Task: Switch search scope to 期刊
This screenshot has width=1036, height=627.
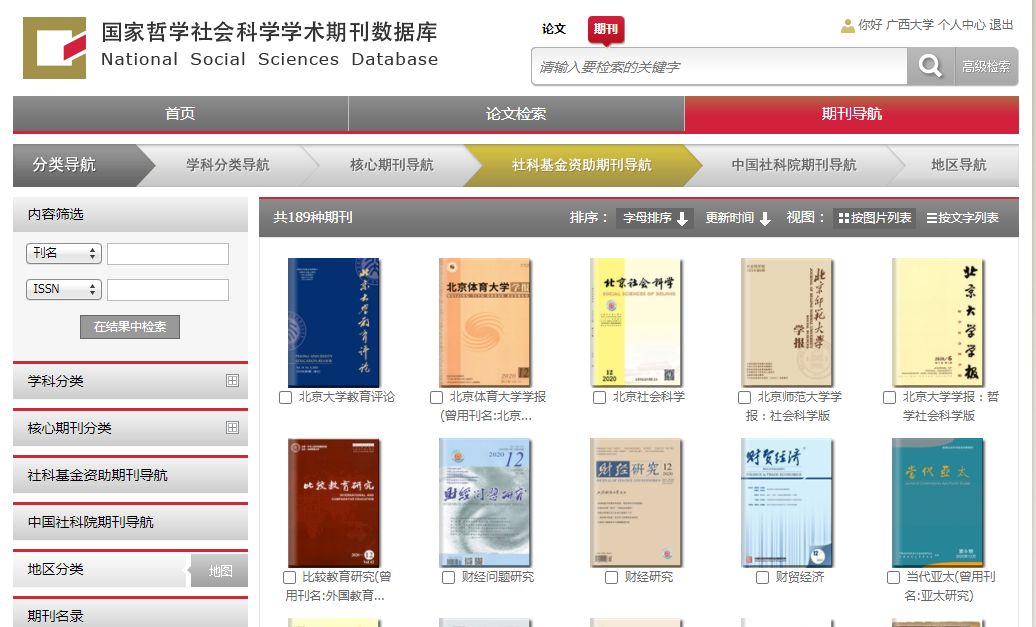Action: (x=605, y=29)
